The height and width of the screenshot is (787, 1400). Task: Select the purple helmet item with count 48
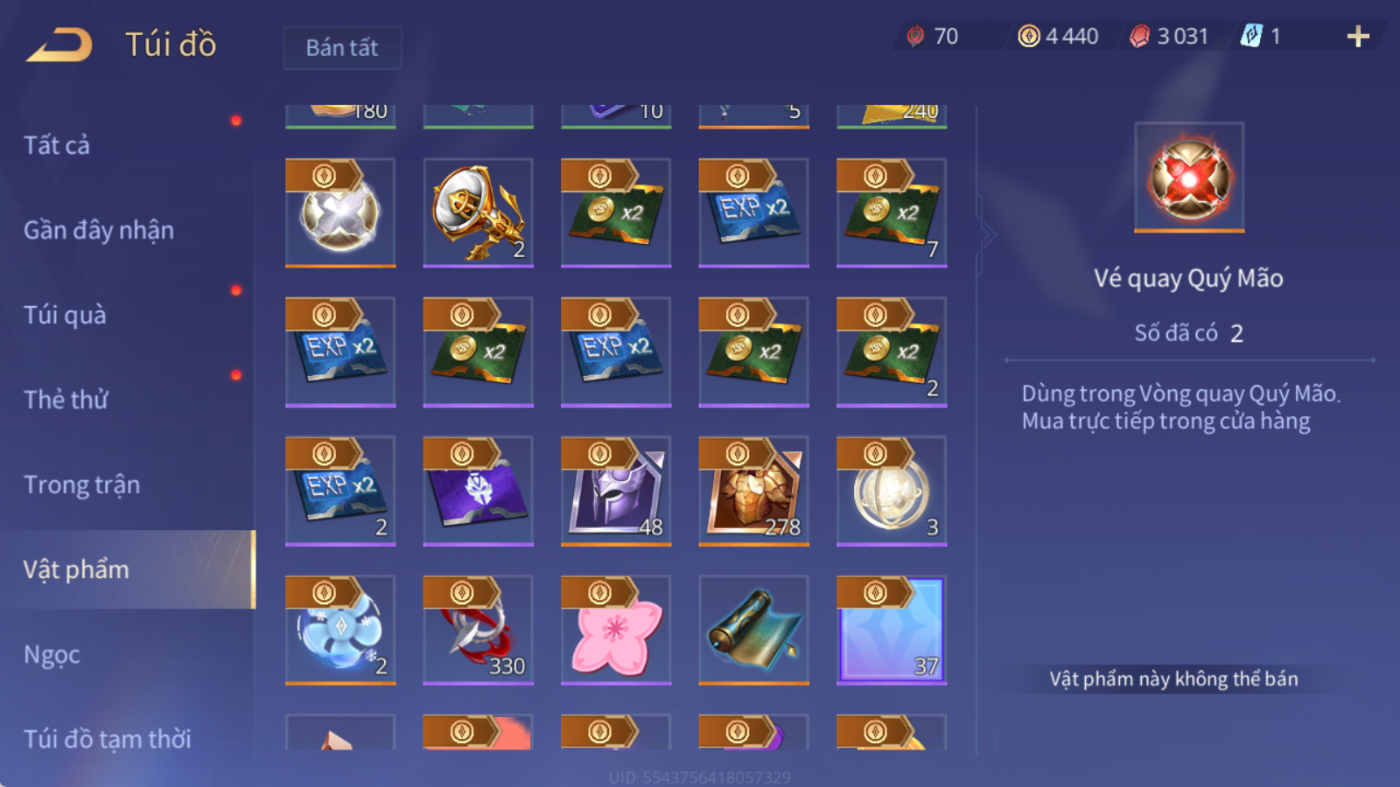pos(616,490)
